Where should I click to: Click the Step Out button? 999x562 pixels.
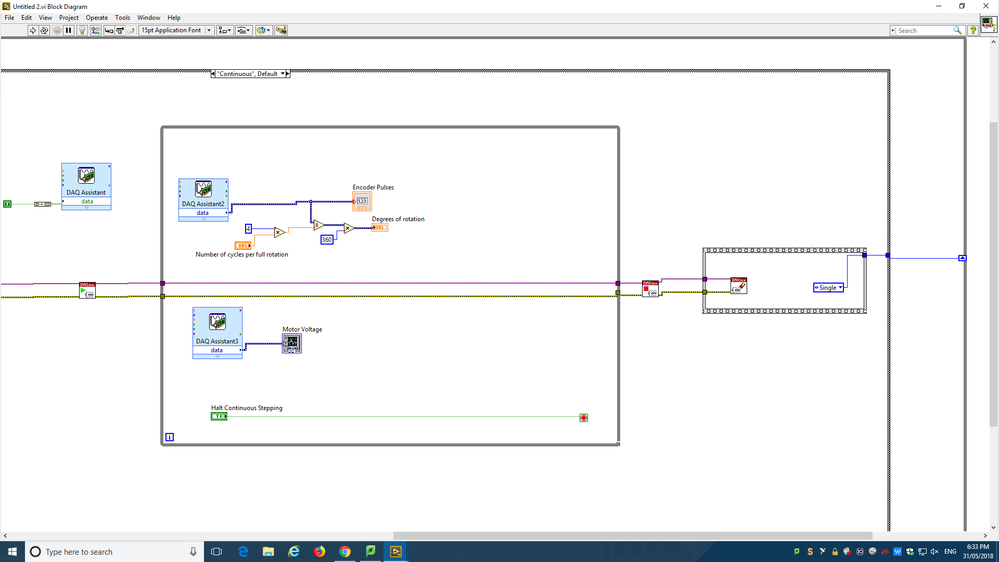click(131, 30)
